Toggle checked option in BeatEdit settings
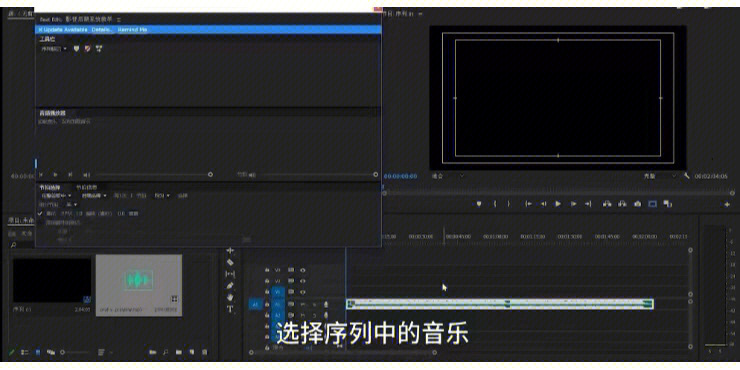The width and height of the screenshot is (740, 370). 41,213
